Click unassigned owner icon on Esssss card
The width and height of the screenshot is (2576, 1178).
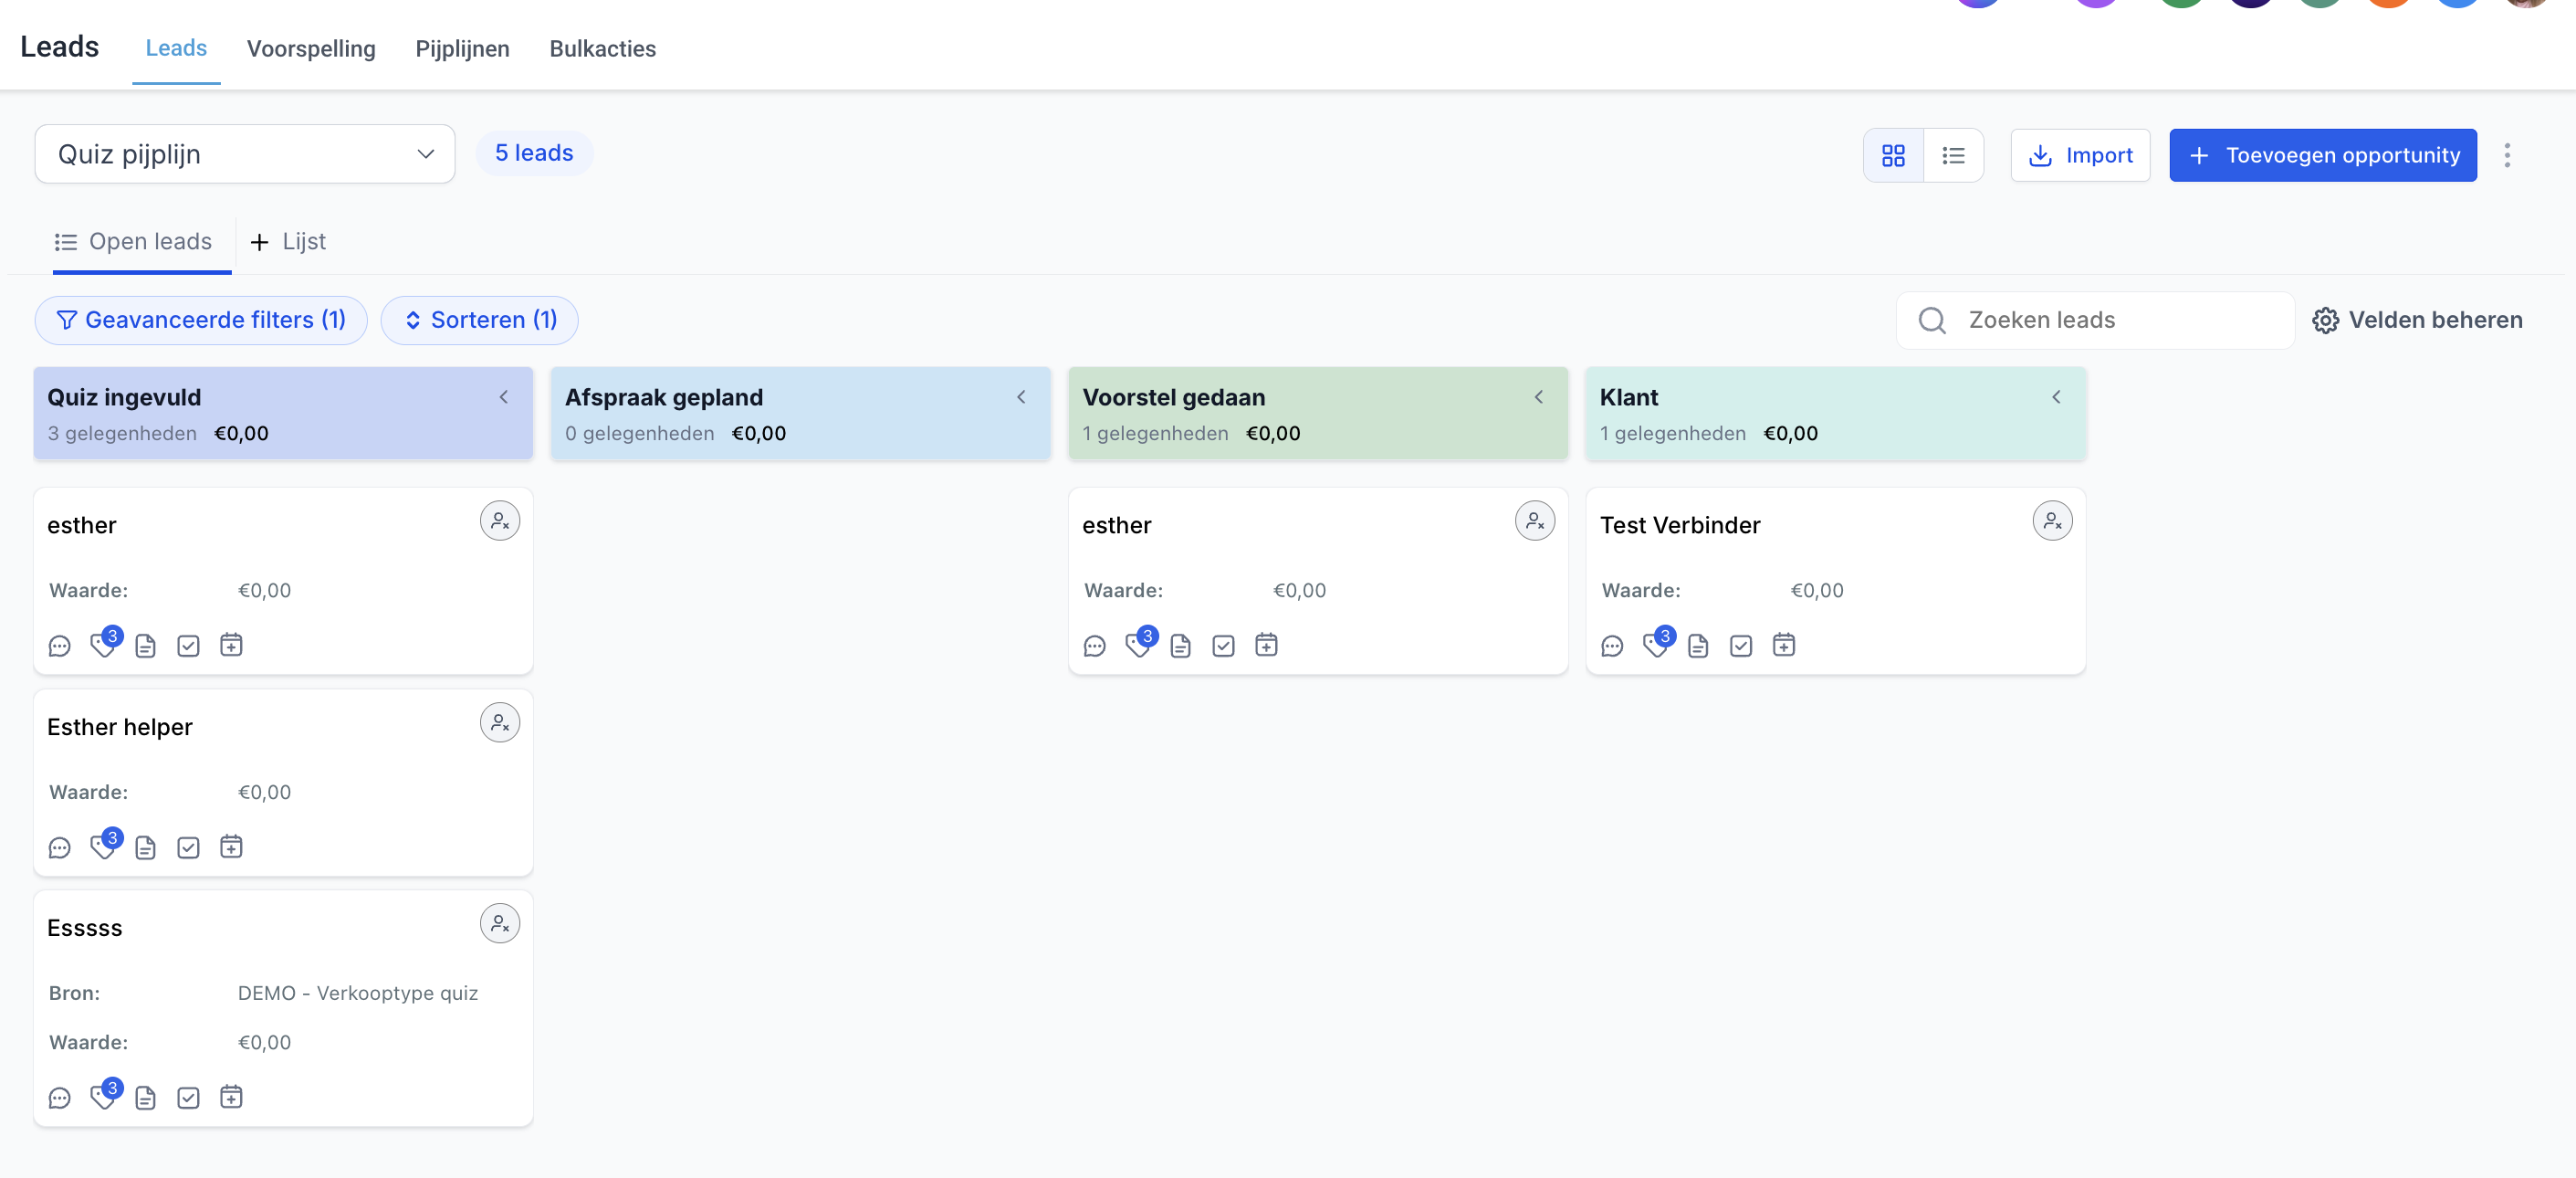tap(500, 923)
